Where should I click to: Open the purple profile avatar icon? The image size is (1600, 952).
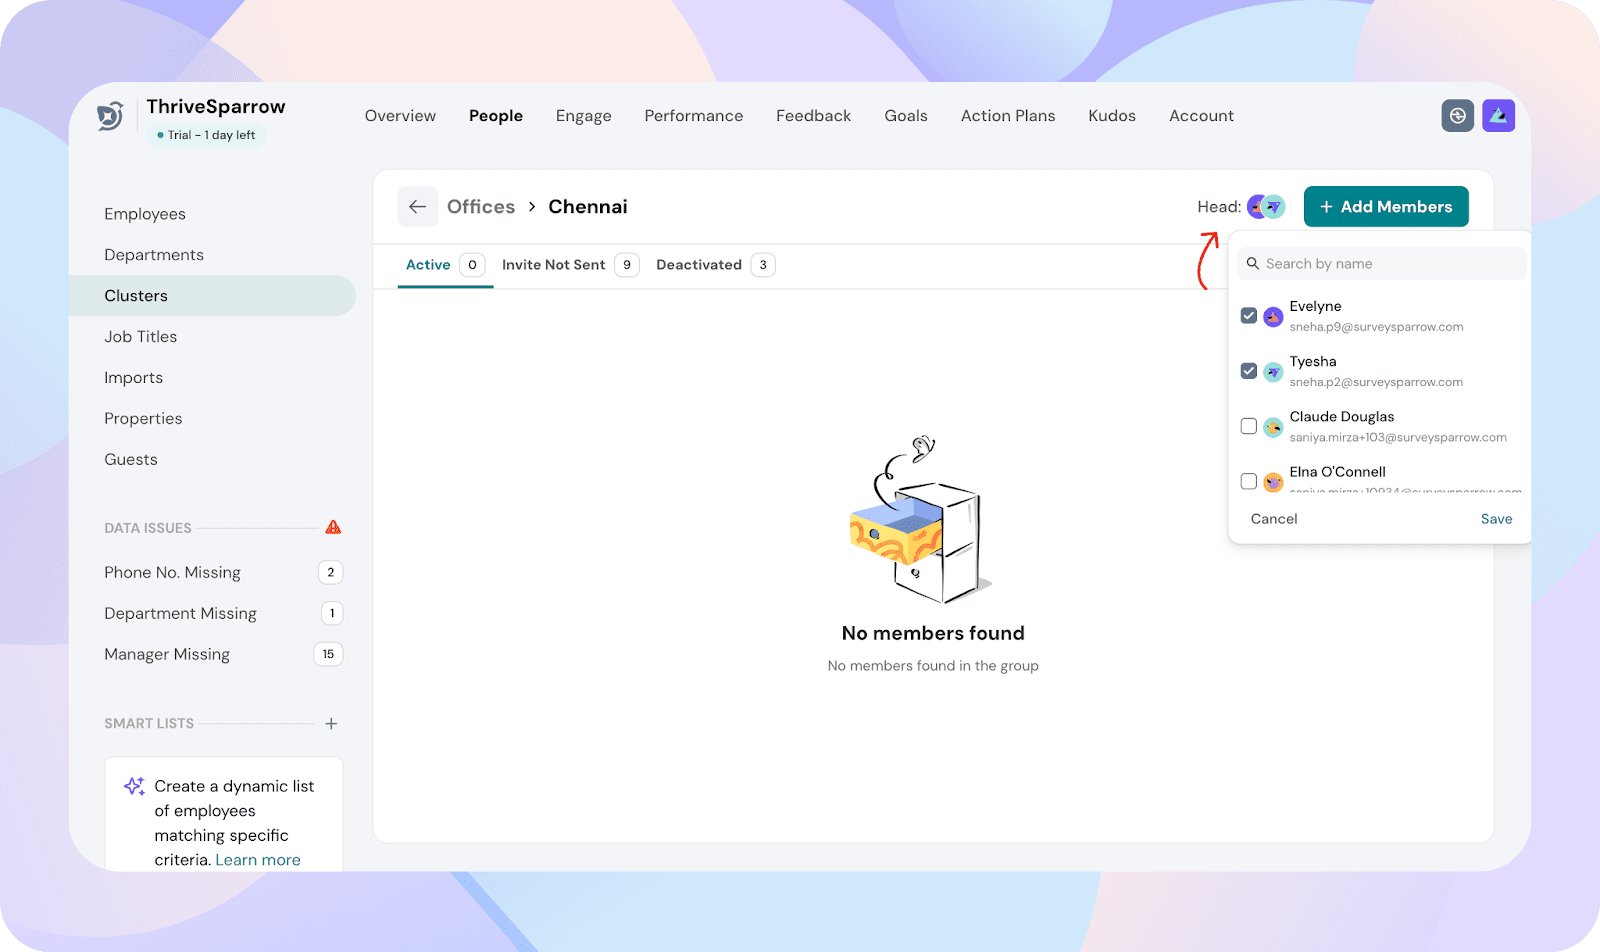[x=1498, y=116]
